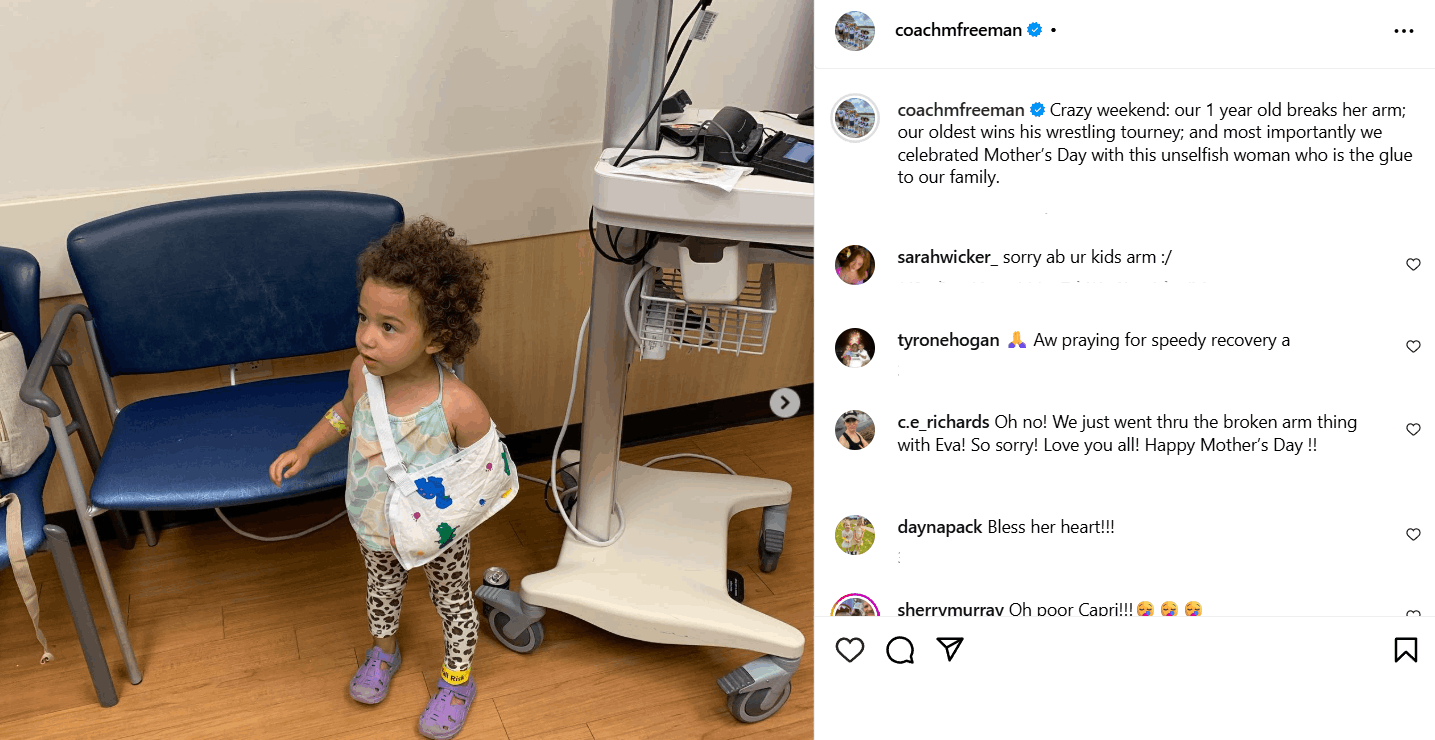Go to next photo with arrow
This screenshot has width=1435, height=740.
coord(785,402)
